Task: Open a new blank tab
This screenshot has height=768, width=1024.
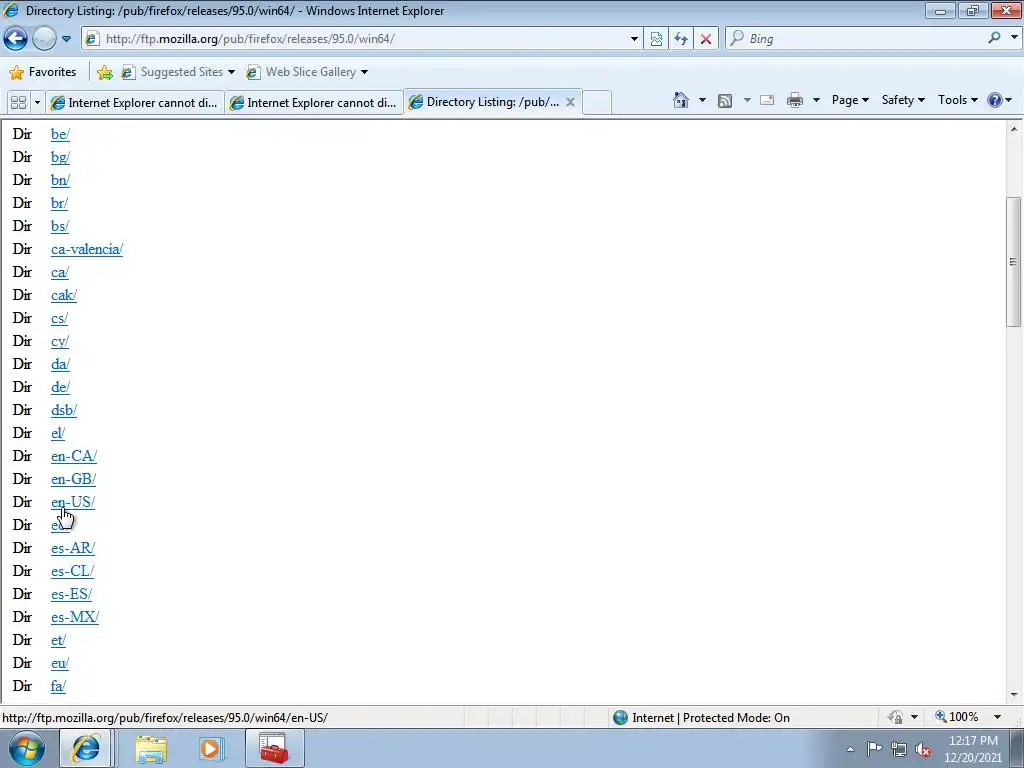Action: pyautogui.click(x=596, y=103)
